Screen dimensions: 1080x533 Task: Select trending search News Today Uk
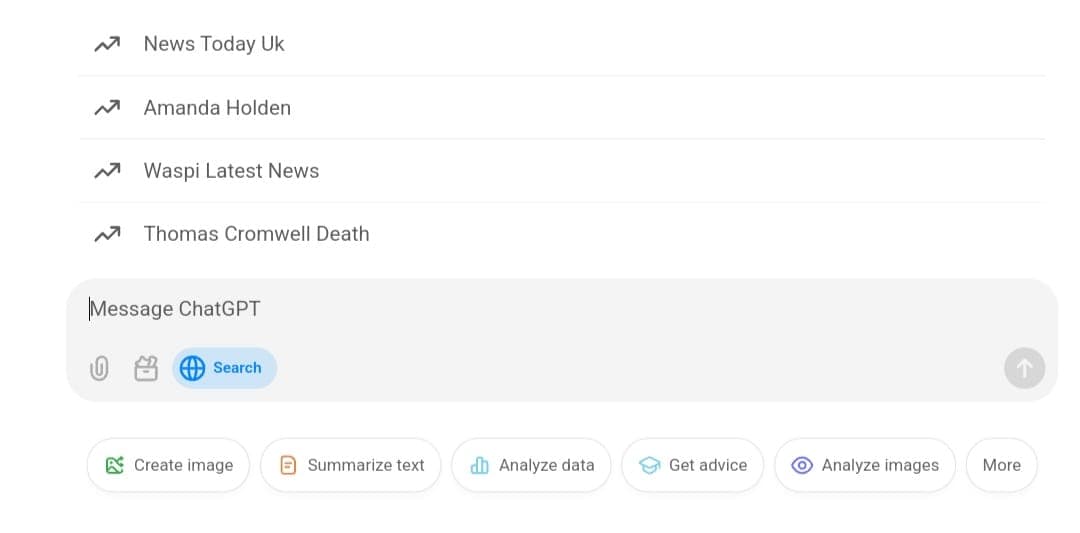[x=214, y=44]
